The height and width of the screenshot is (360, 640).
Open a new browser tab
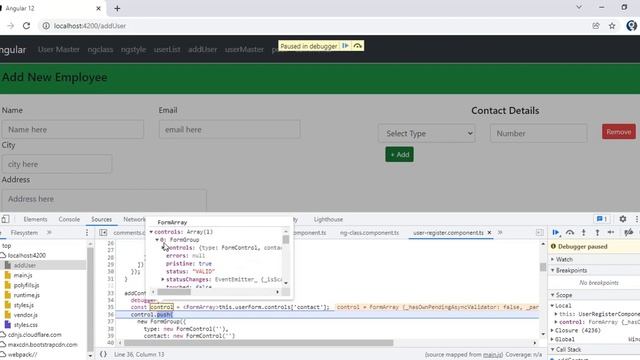pos(117,8)
